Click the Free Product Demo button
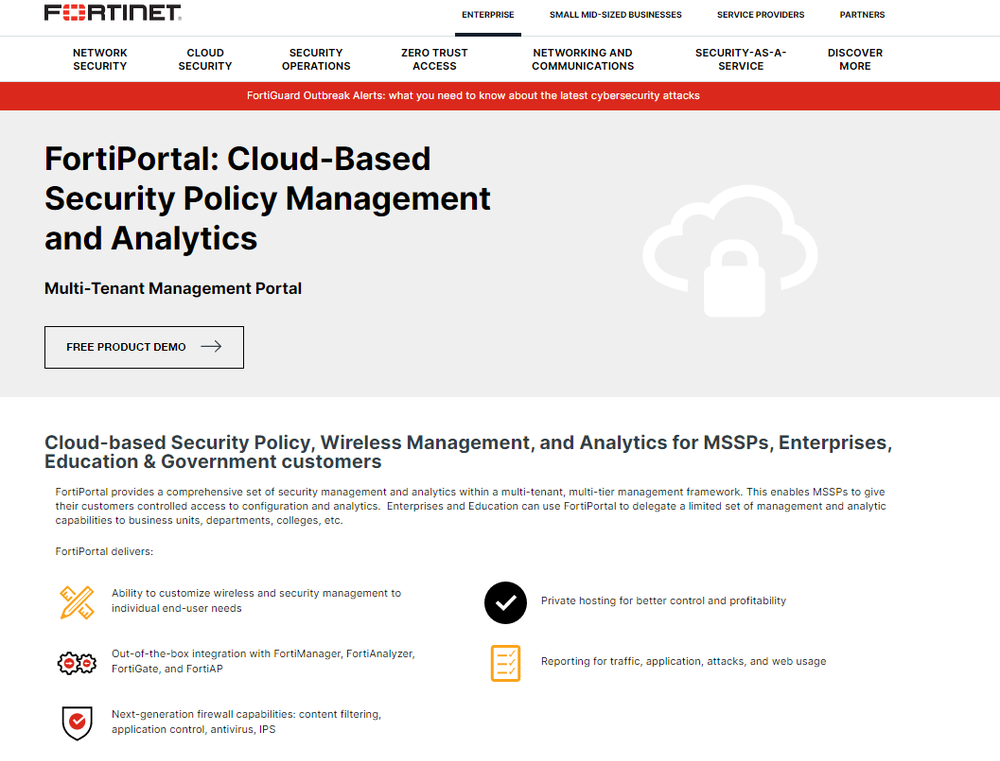 coord(144,347)
